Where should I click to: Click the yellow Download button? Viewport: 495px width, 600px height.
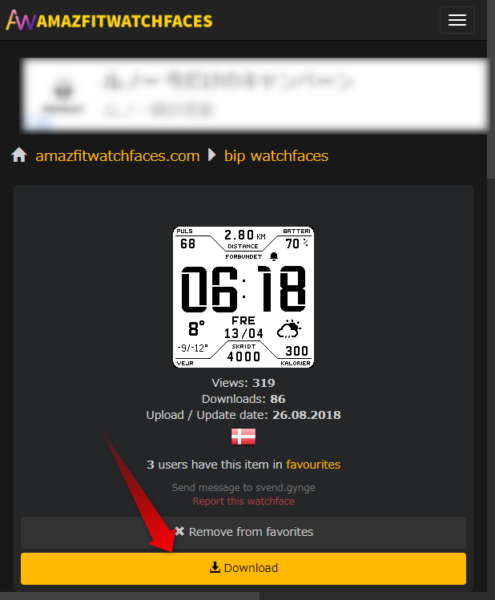pos(243,568)
